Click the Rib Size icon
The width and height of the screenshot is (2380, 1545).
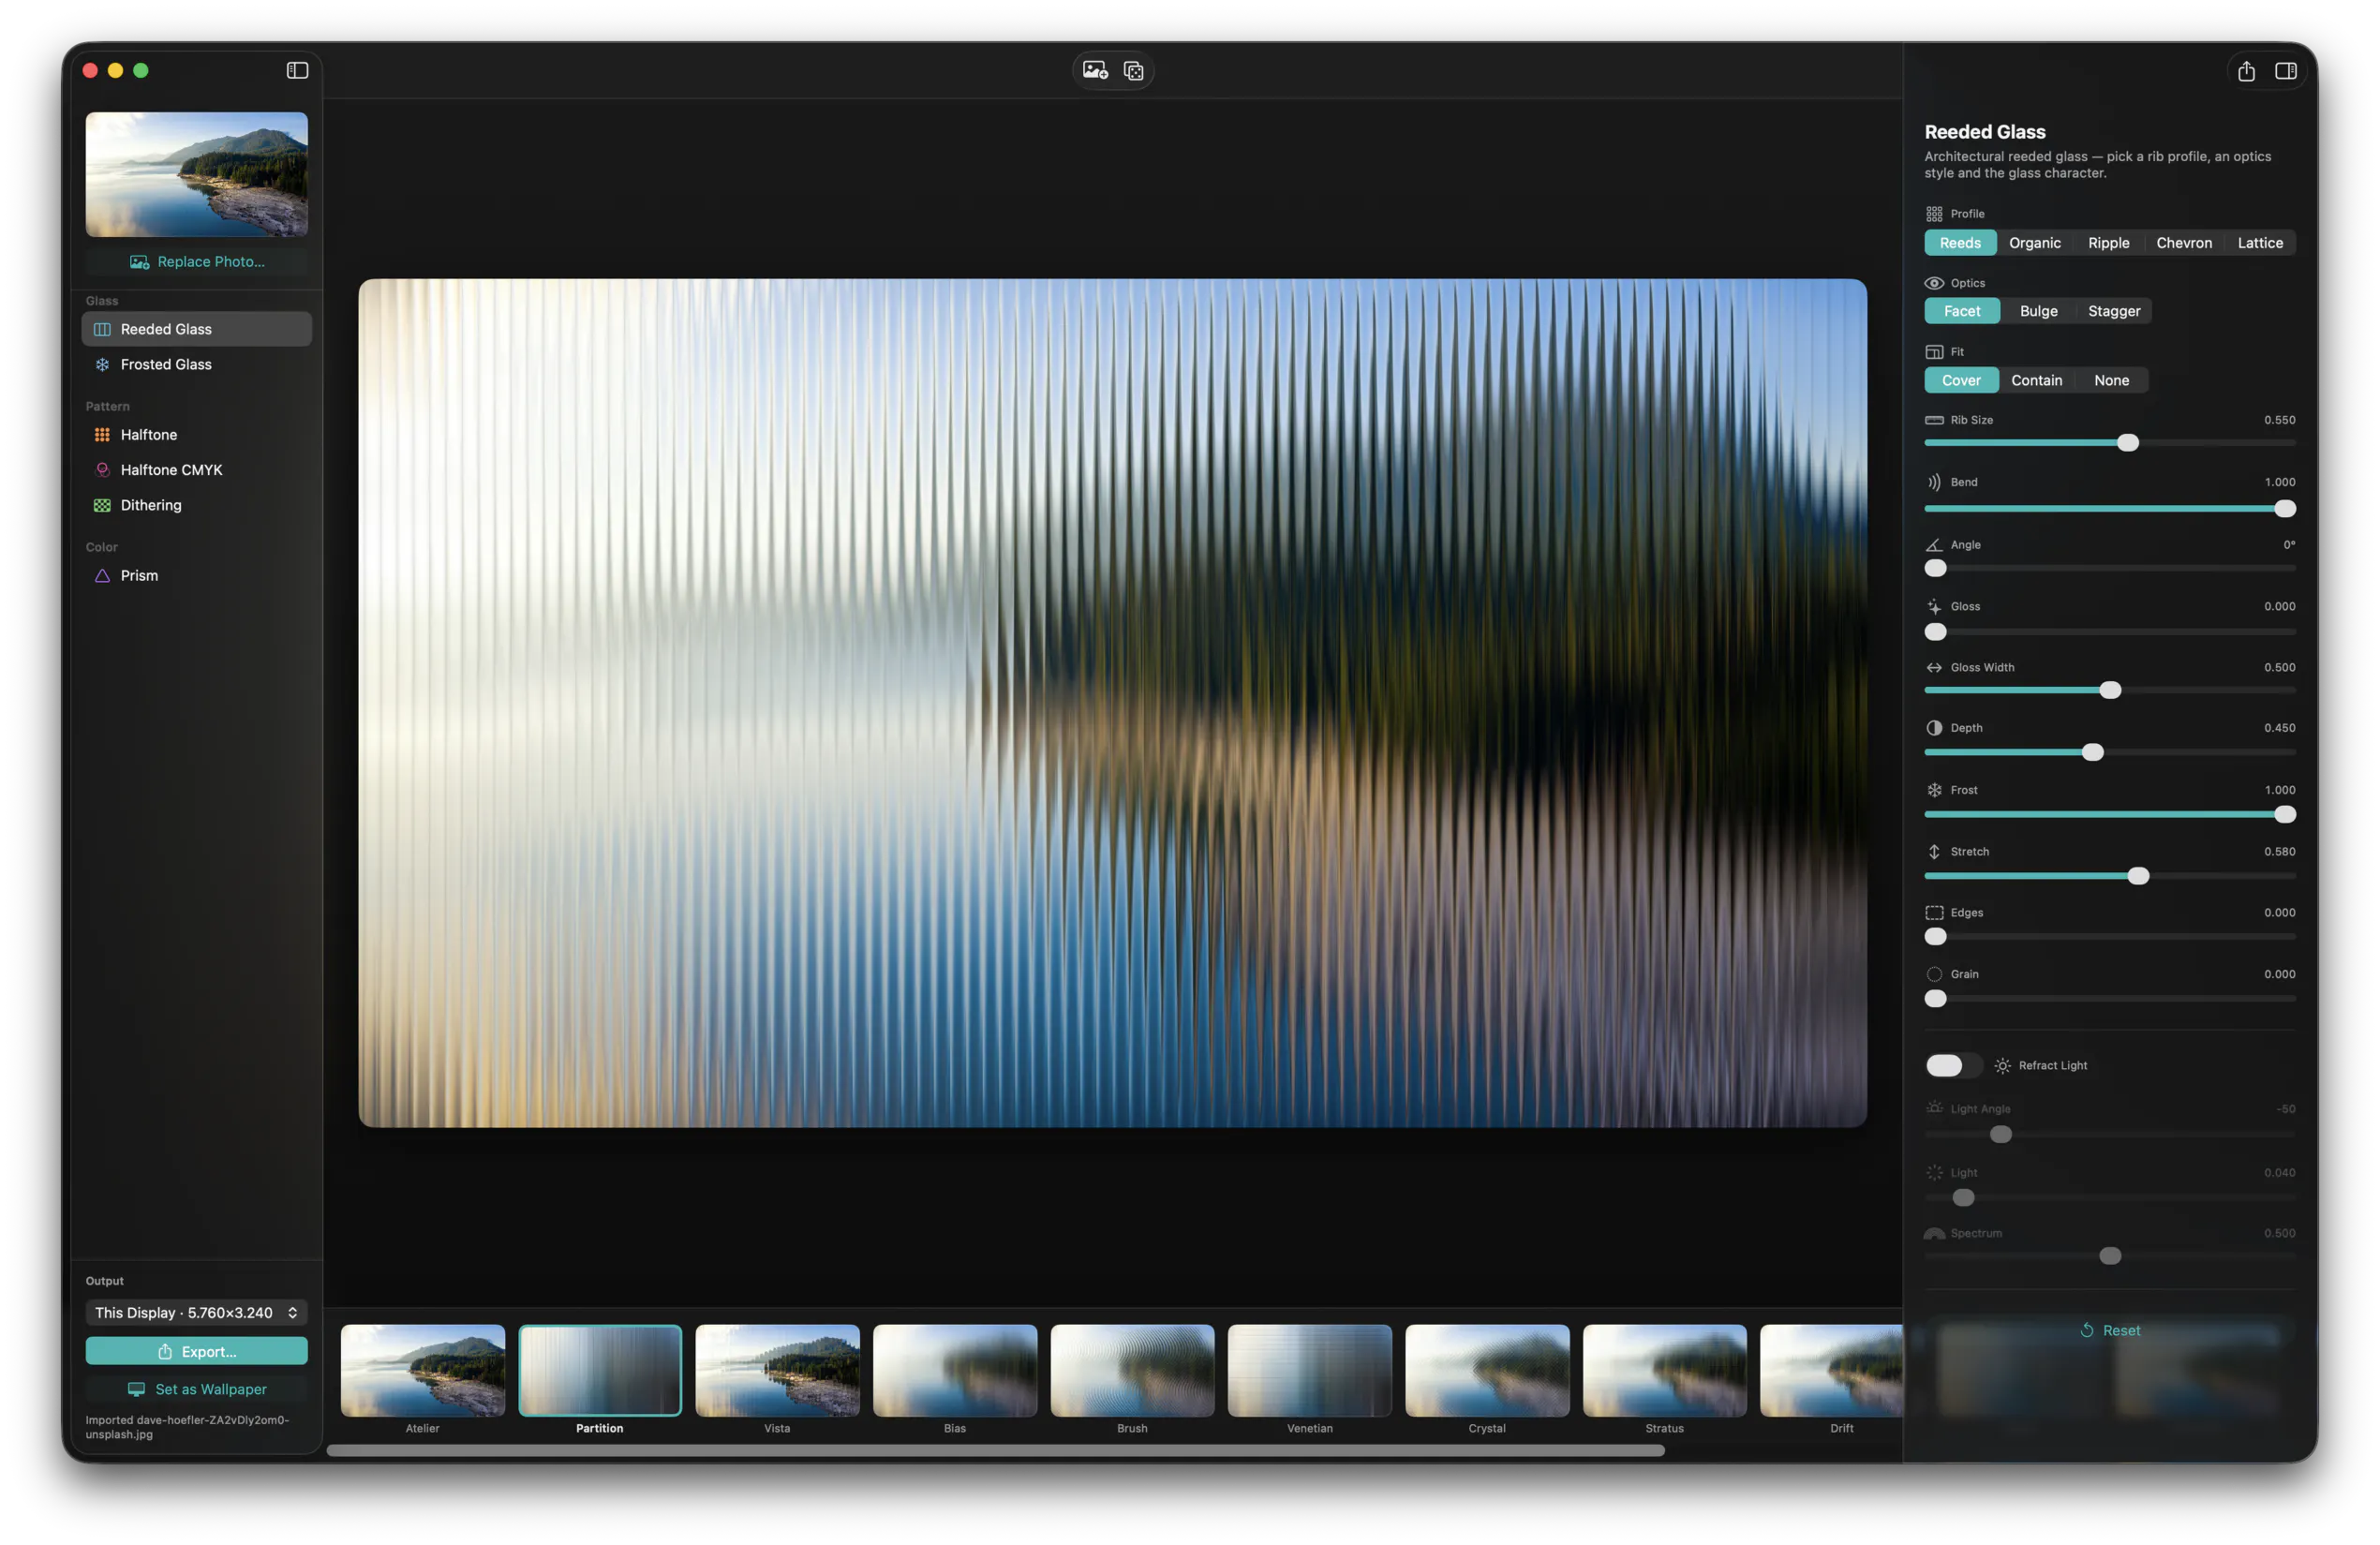tap(1934, 420)
